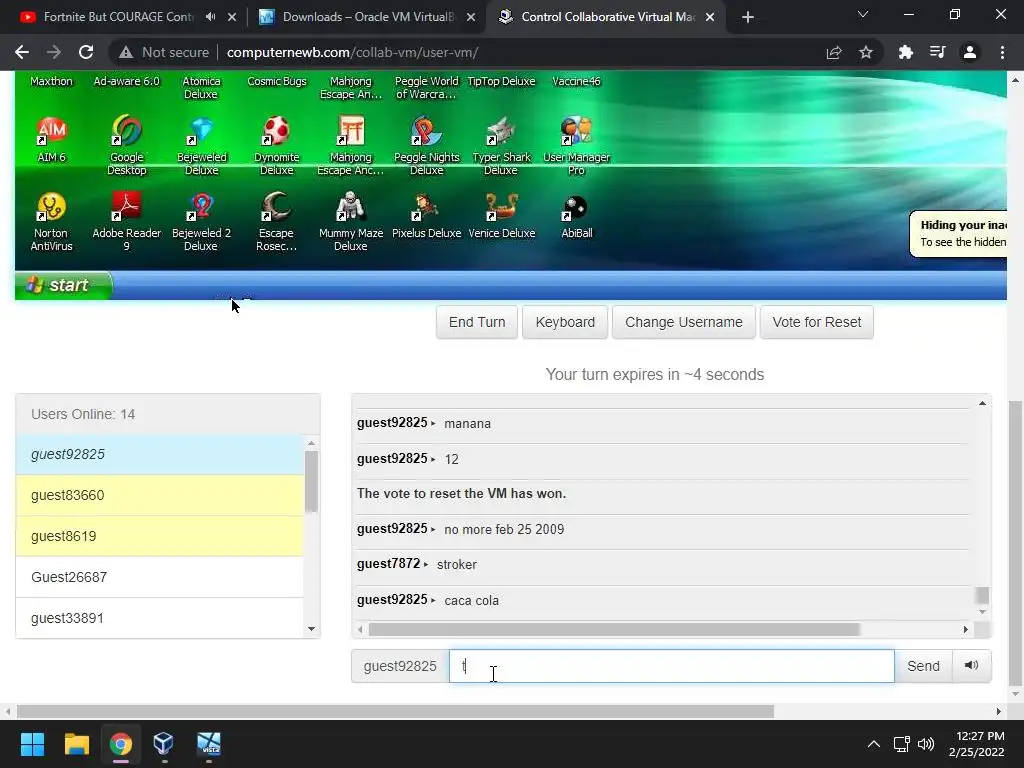Open User Manager Pro desktop icon
Viewport: 1024px width, 768px height.
[577, 145]
